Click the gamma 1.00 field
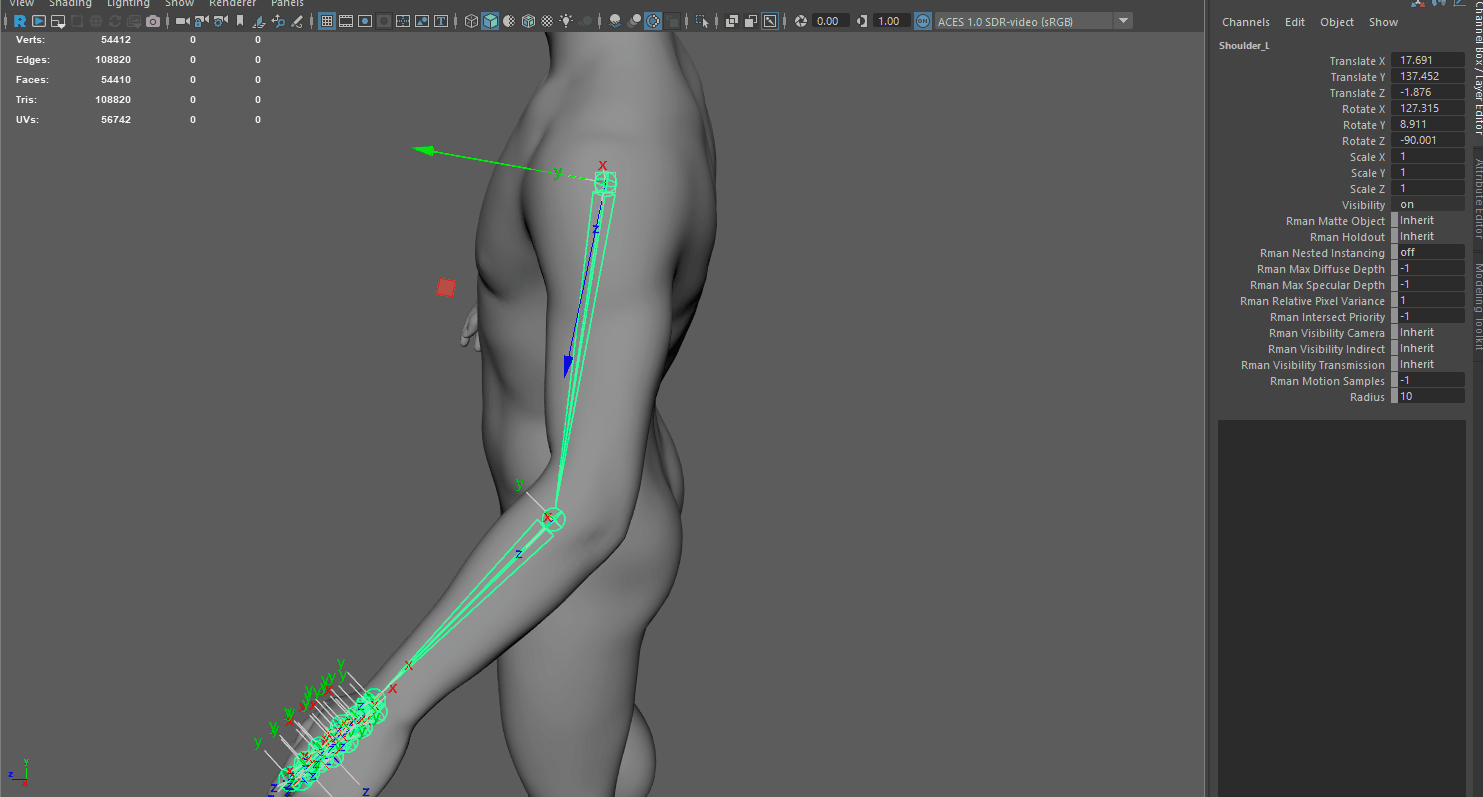 tap(890, 21)
